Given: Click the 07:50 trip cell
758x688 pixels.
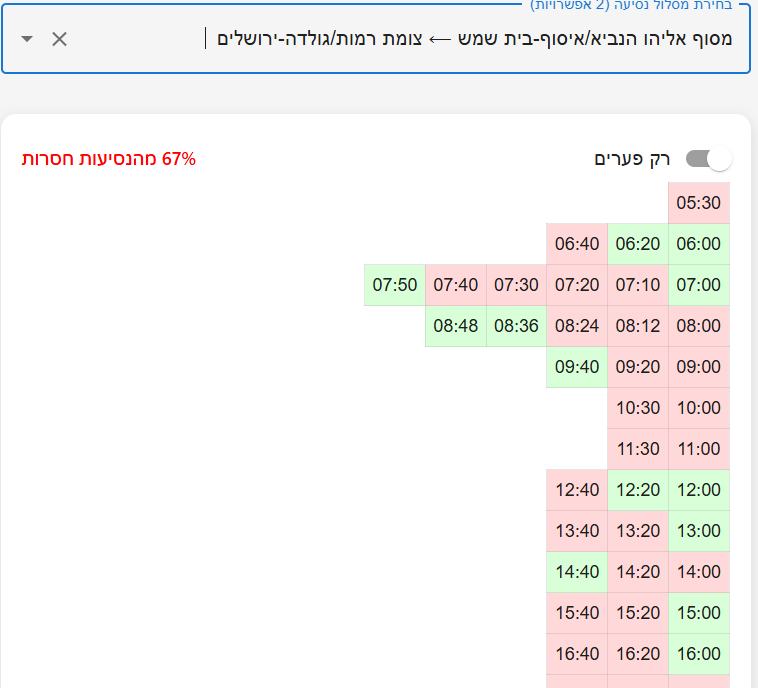Looking at the screenshot, I should coord(395,285).
